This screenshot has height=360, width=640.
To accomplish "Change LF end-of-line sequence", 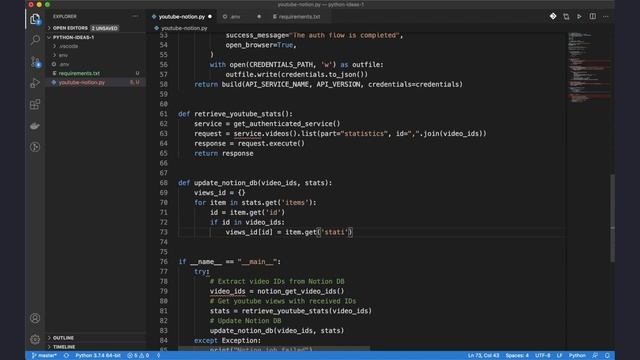I will (559, 356).
